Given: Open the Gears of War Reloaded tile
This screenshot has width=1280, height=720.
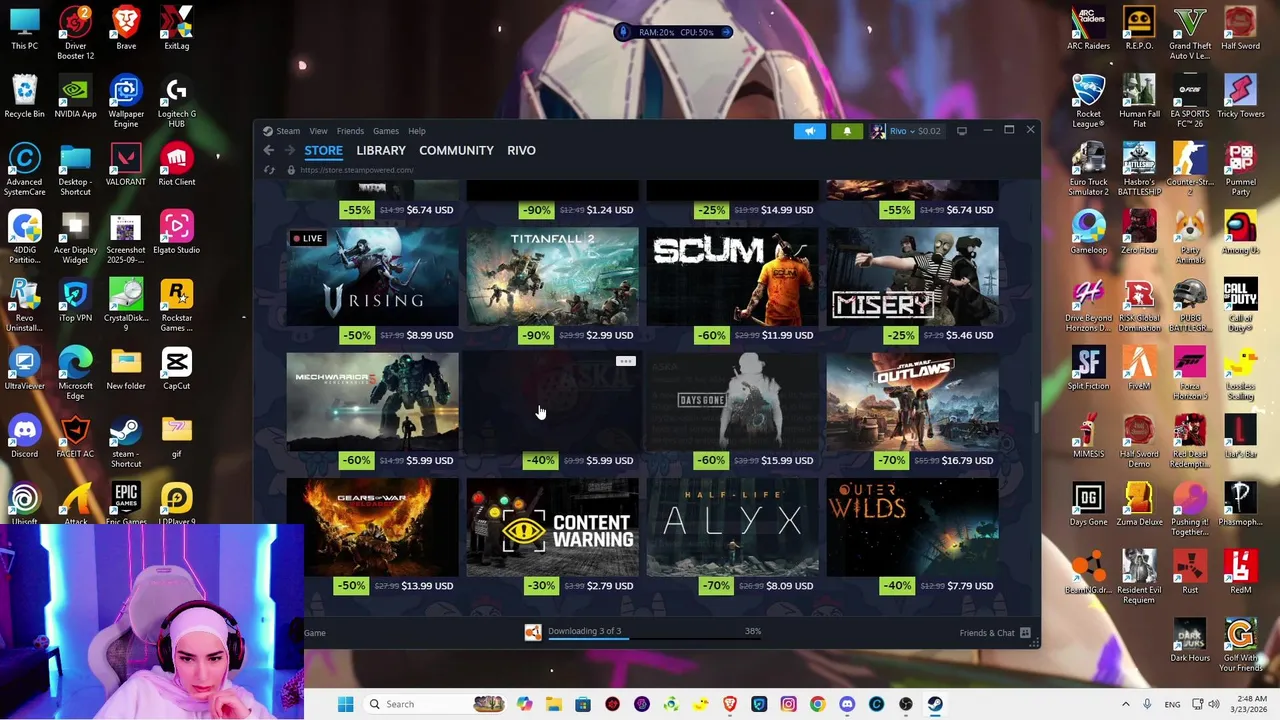Looking at the screenshot, I should 372,527.
